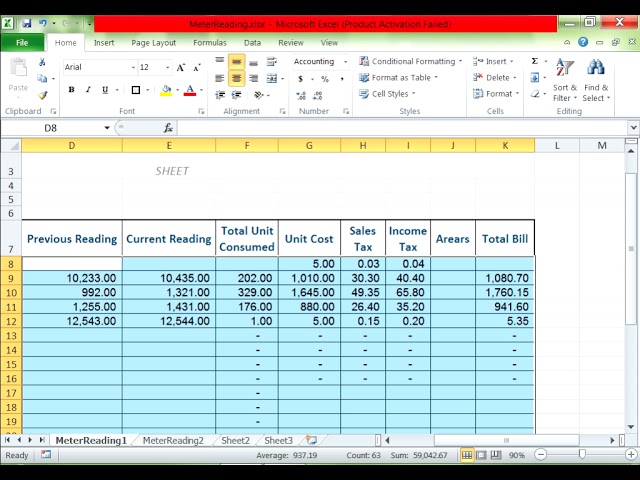Screen dimensions: 640x480
Task: Click the zoom in plus button
Action: (x=631, y=455)
